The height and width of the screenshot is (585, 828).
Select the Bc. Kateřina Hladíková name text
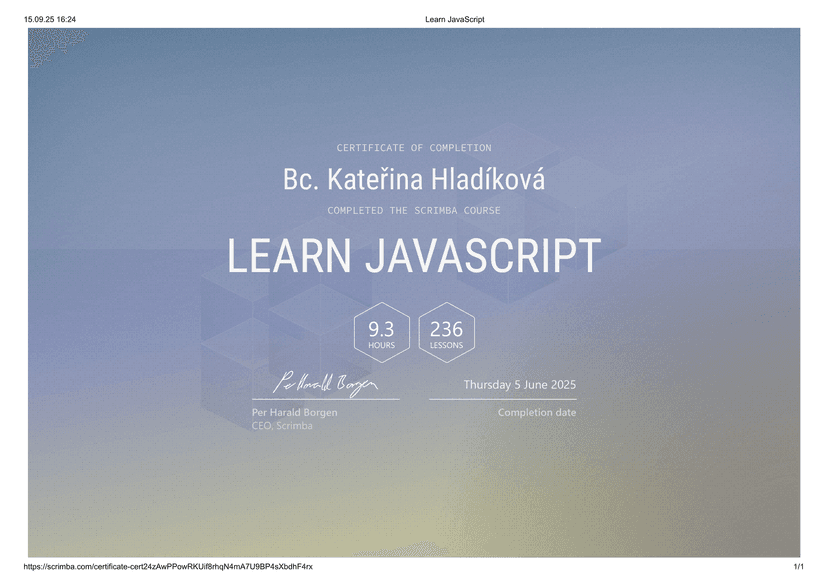pyautogui.click(x=414, y=179)
